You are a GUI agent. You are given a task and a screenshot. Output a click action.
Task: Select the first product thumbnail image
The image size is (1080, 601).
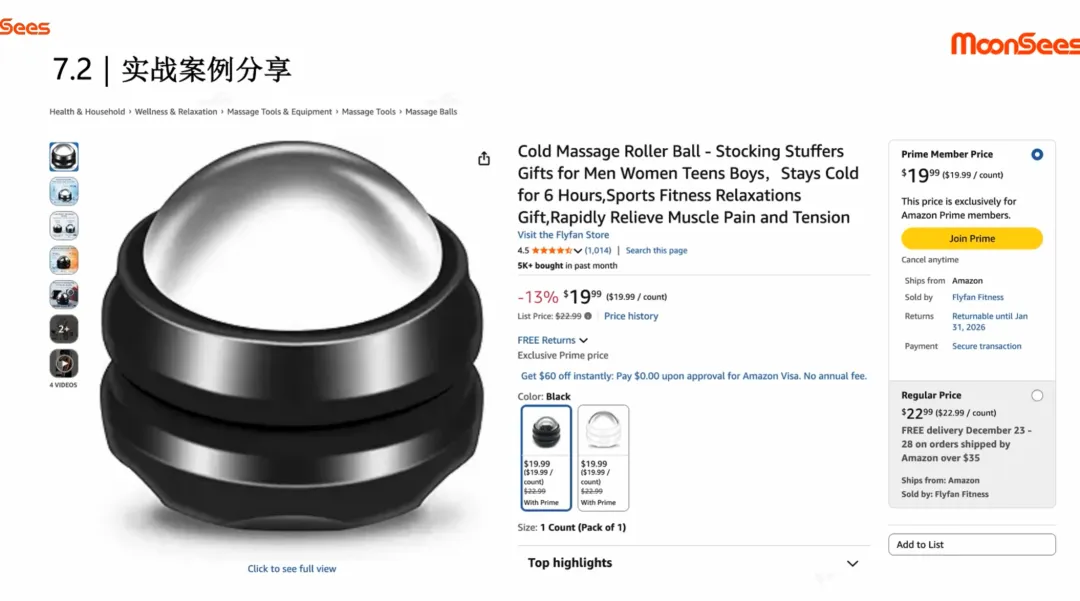coord(63,157)
